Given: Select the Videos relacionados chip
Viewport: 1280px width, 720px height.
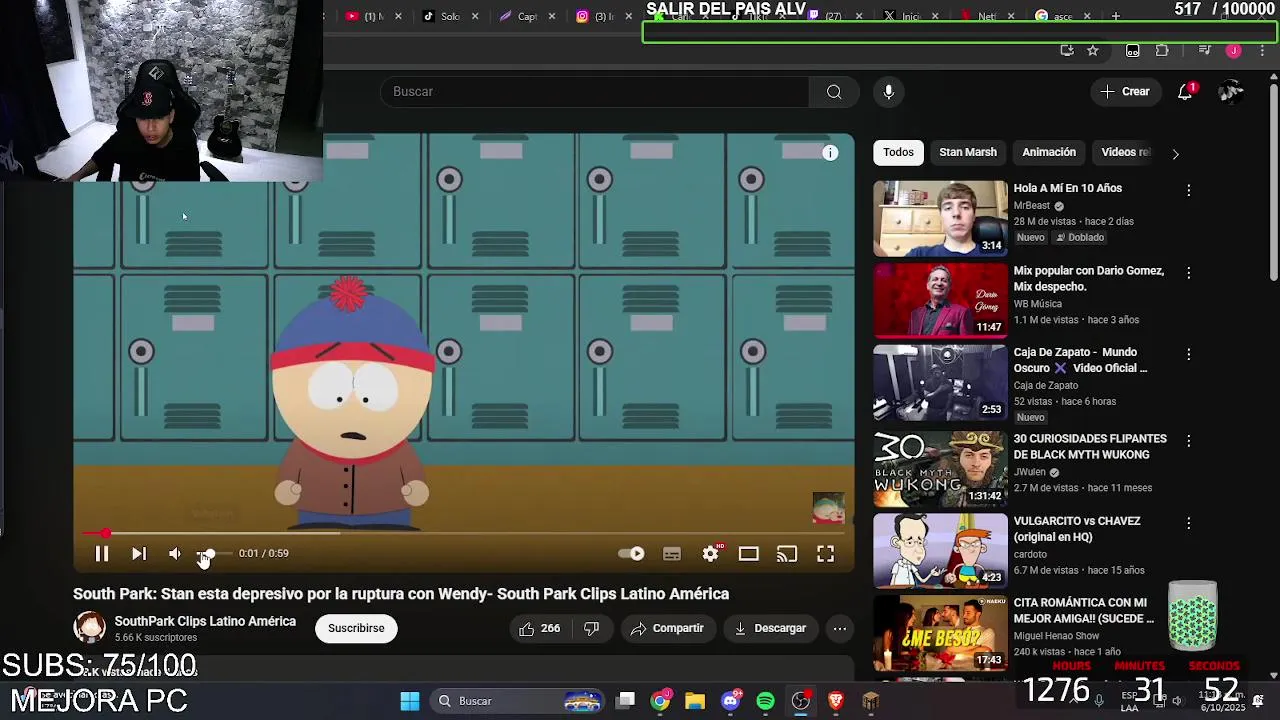Looking at the screenshot, I should [x=1125, y=152].
